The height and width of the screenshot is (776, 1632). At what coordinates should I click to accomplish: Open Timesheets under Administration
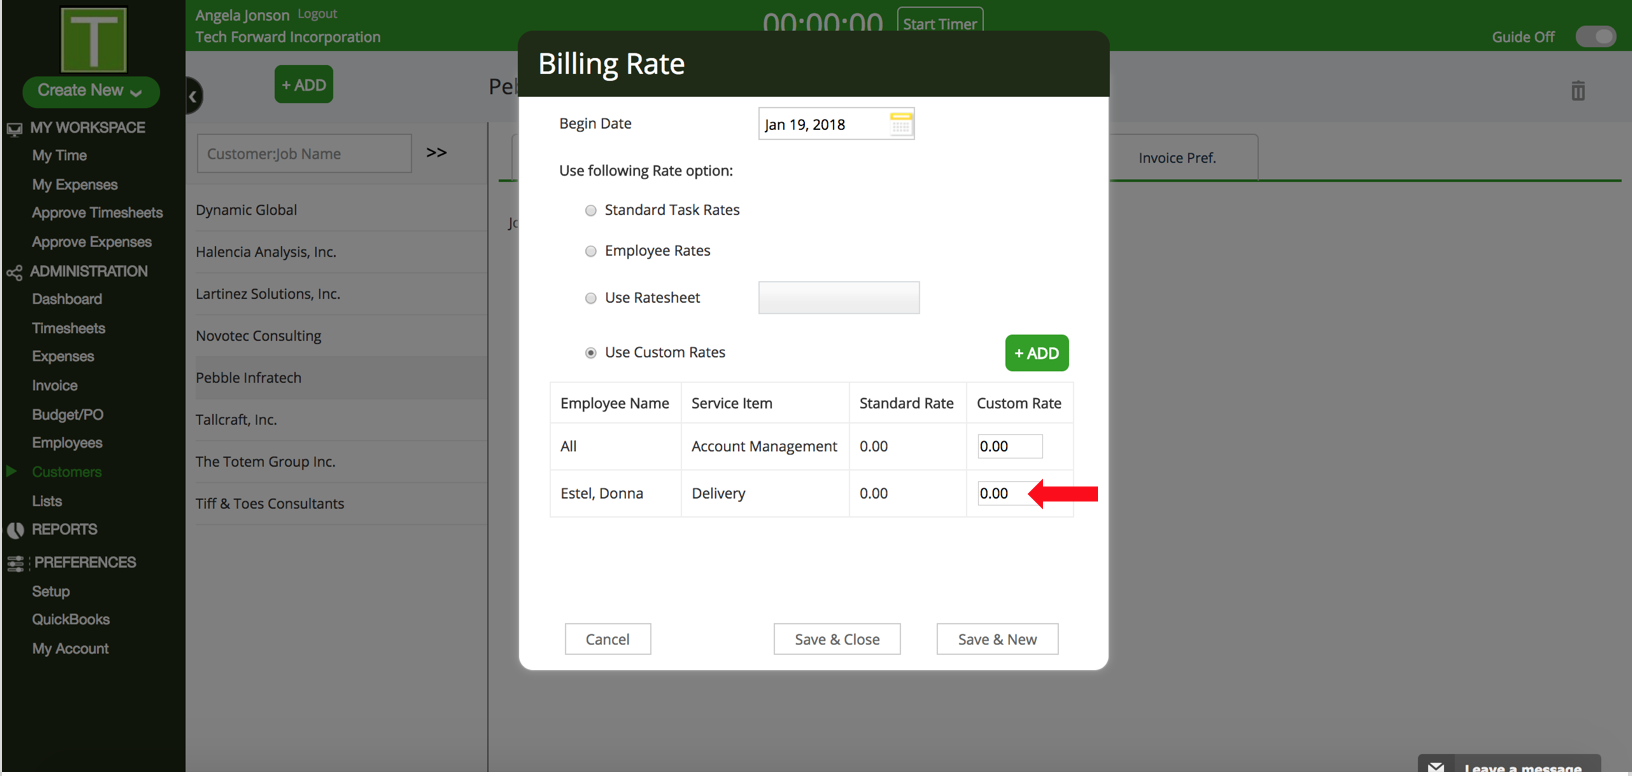pyautogui.click(x=68, y=328)
